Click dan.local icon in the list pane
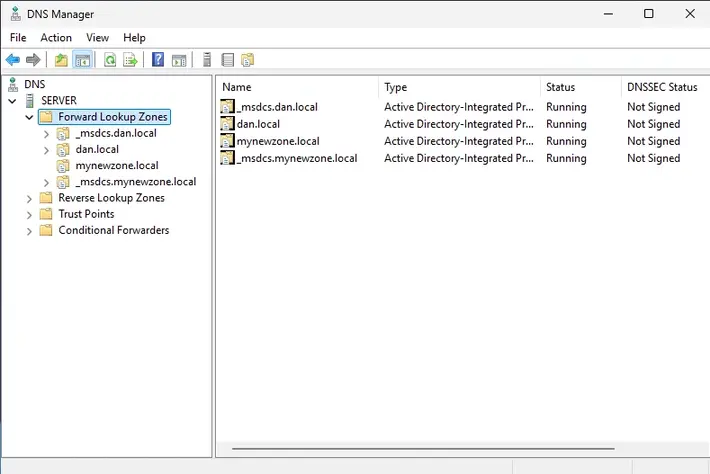The height and width of the screenshot is (474, 710). coord(227,124)
